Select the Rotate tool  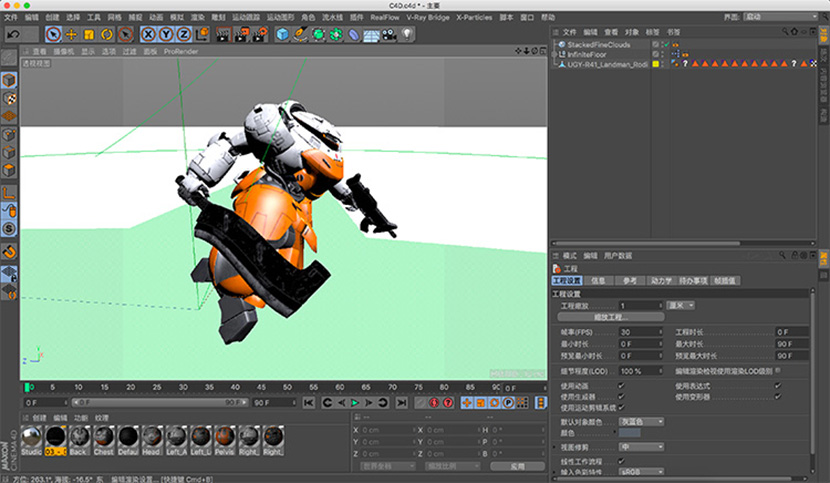pyautogui.click(x=107, y=35)
